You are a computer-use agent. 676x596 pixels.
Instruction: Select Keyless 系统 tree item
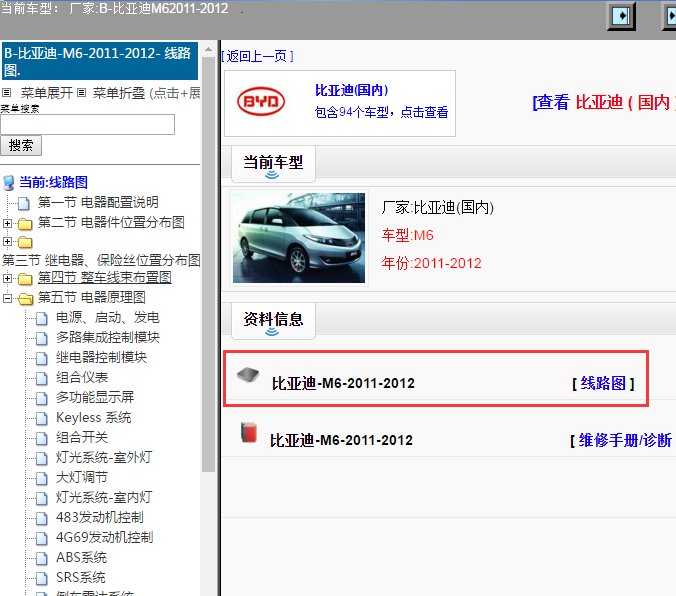pyautogui.click(x=94, y=418)
